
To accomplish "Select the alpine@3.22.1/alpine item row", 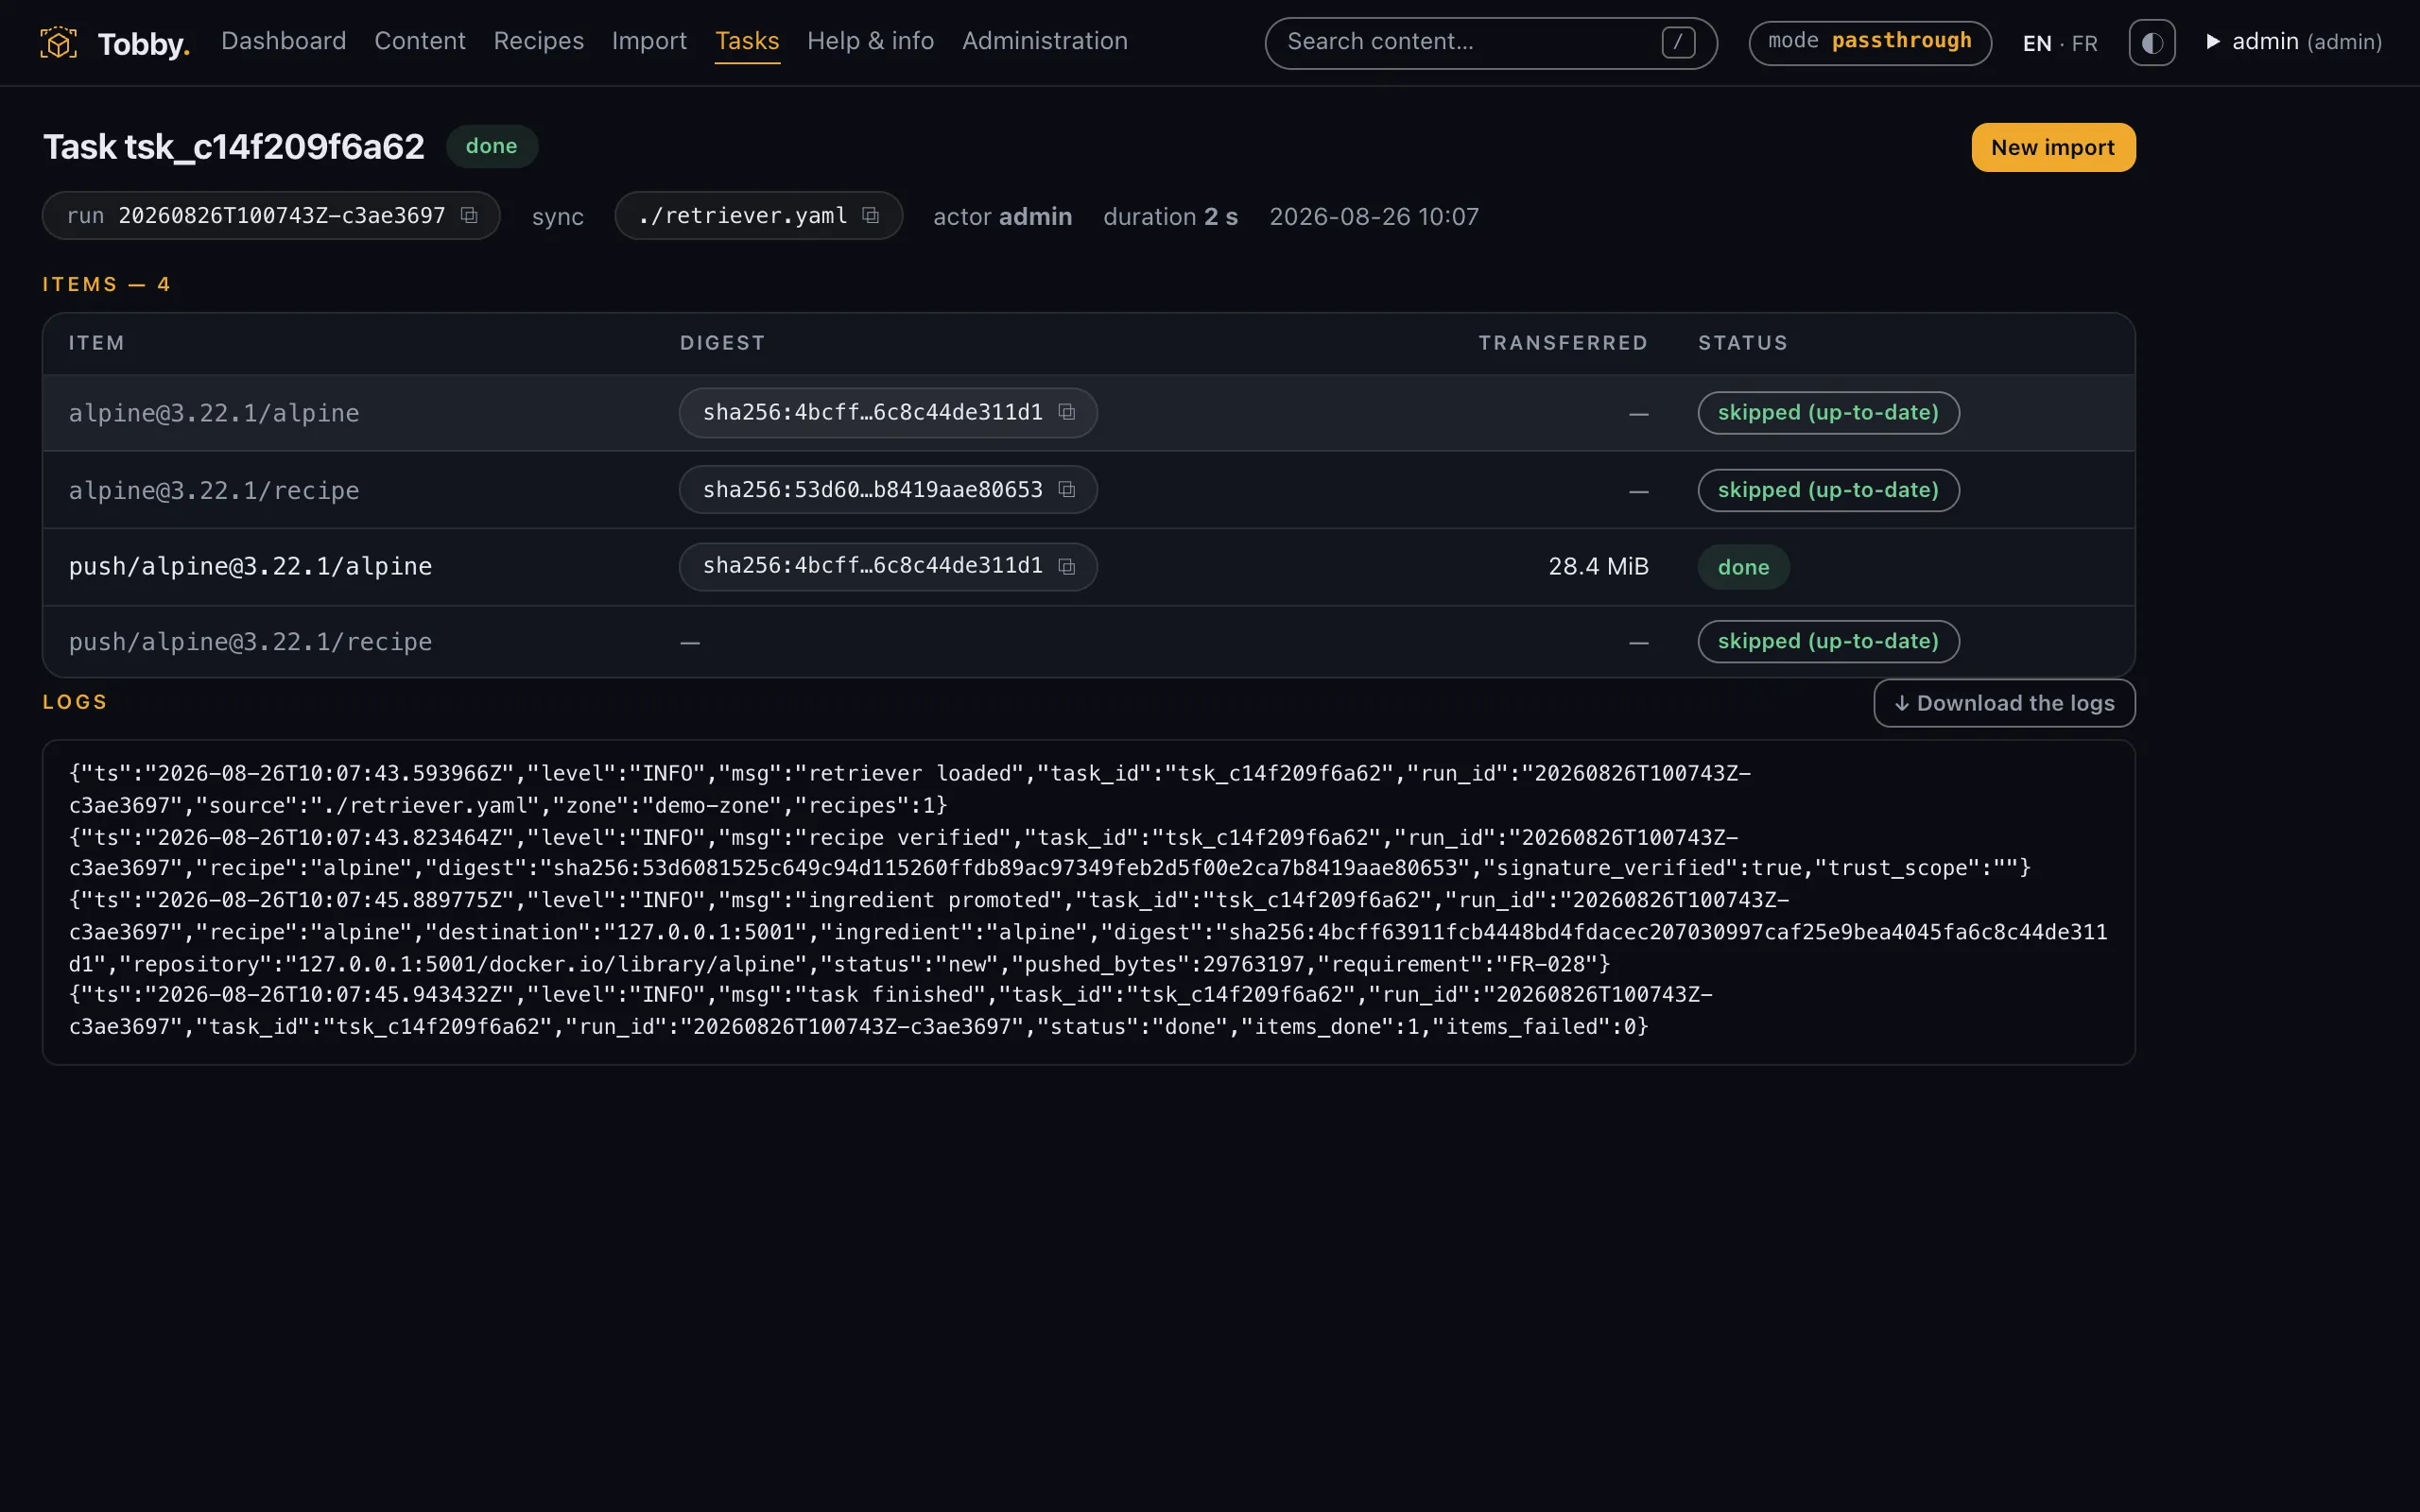I will [1088, 413].
